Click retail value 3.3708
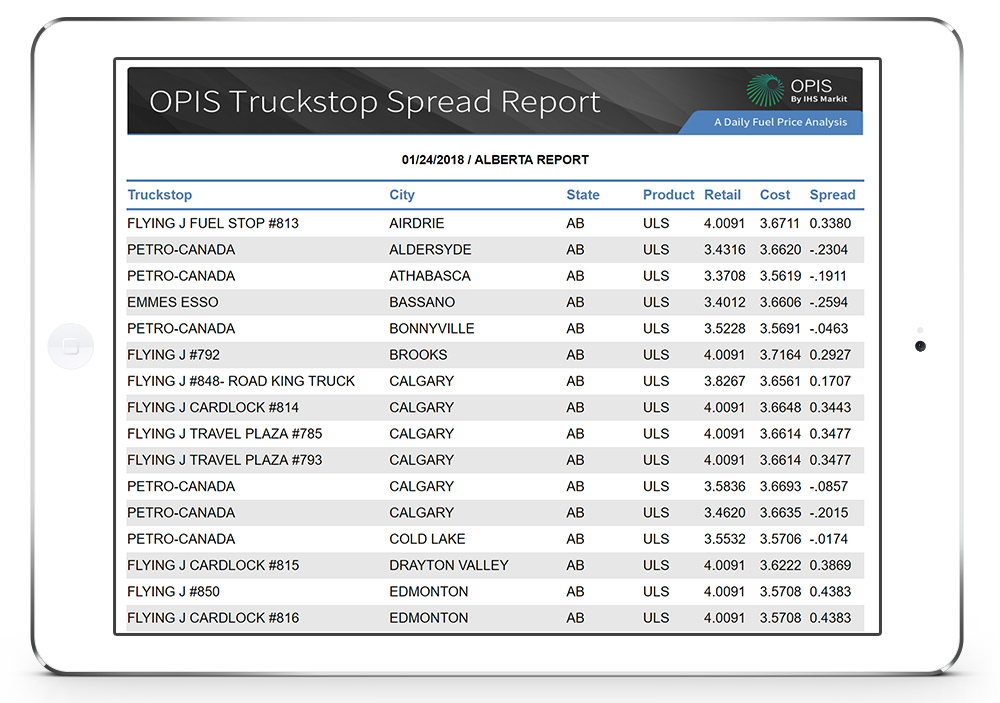The width and height of the screenshot is (1000, 703). coord(724,276)
